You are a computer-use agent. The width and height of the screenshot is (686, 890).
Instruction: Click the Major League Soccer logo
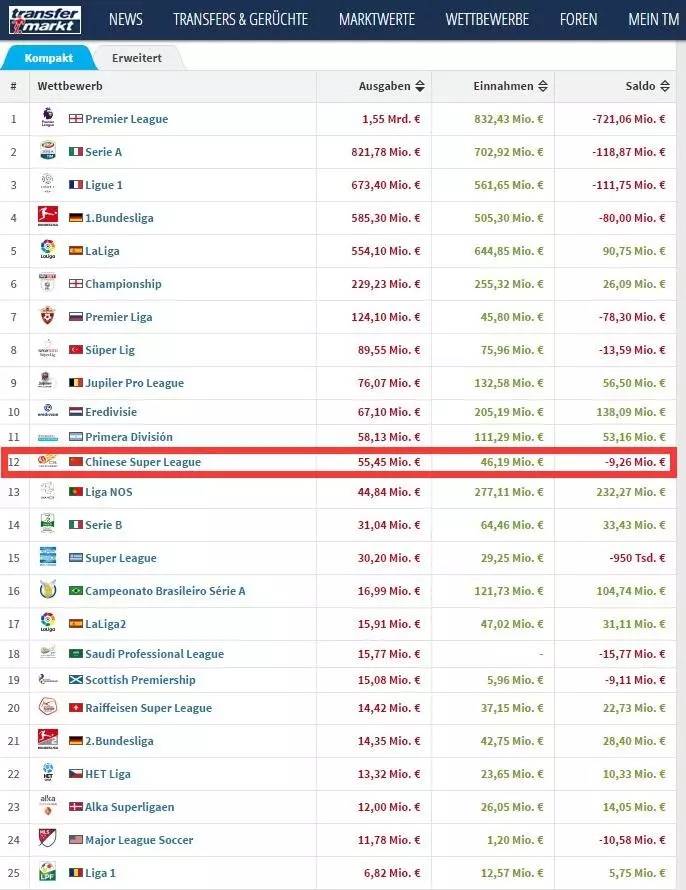tap(47, 839)
